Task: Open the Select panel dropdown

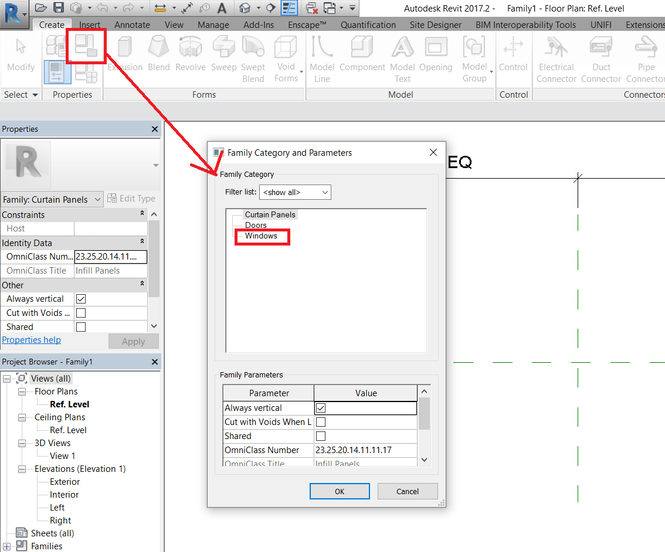Action: click(x=20, y=95)
